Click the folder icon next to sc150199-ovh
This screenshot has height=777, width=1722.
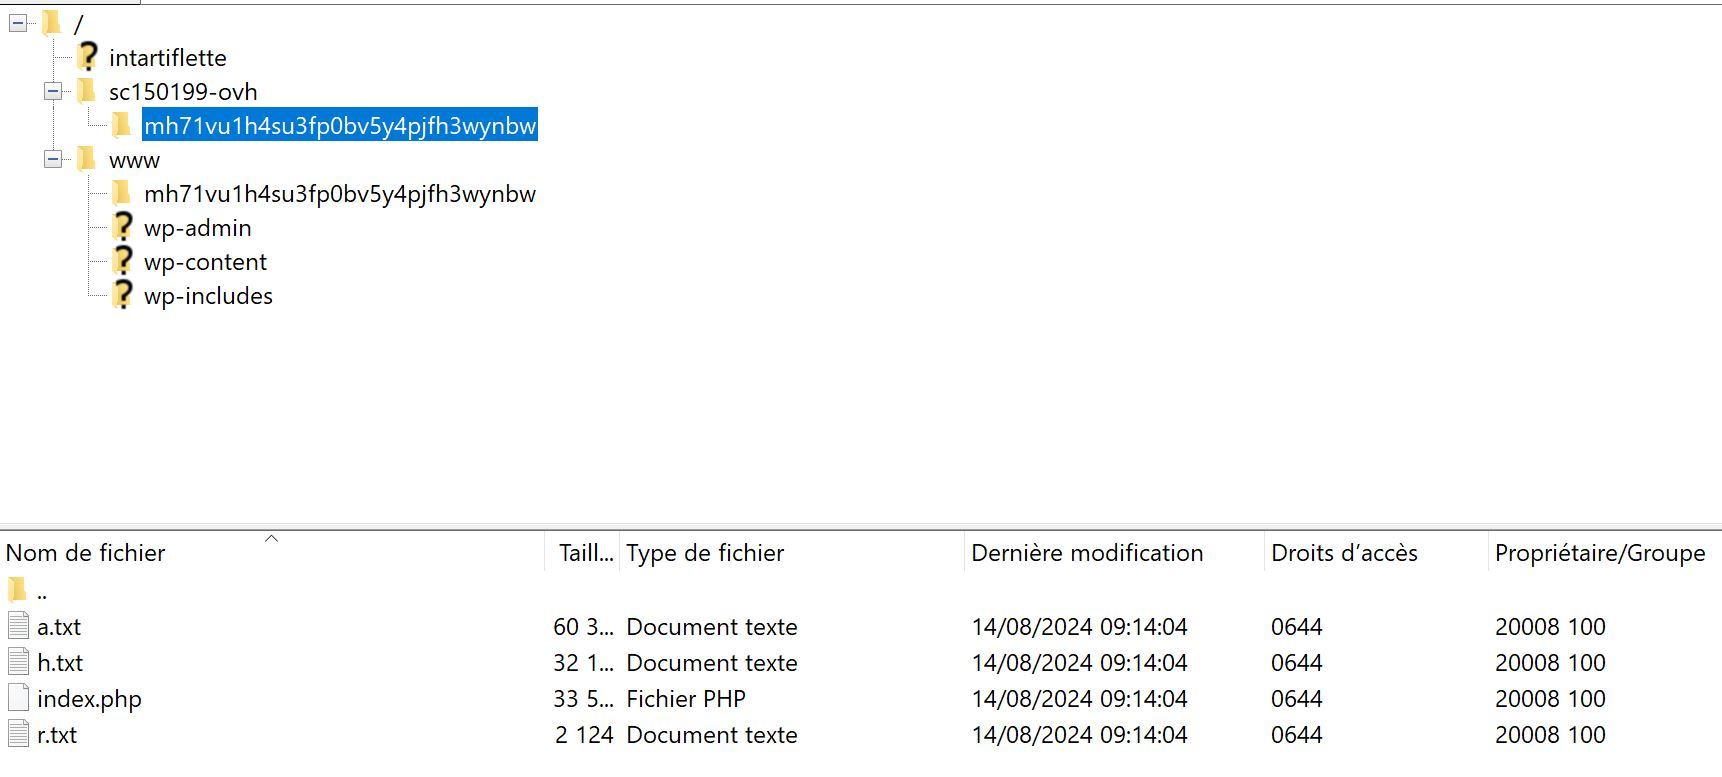(x=87, y=92)
